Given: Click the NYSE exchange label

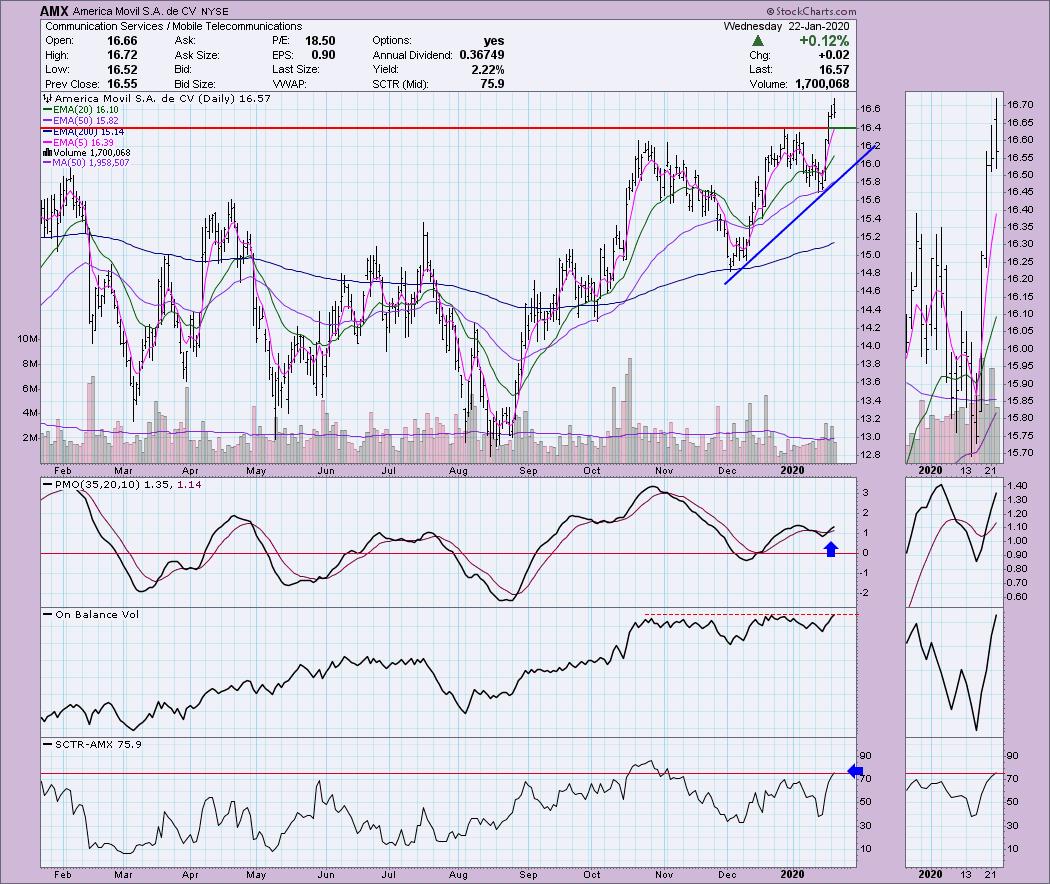Looking at the screenshot, I should coord(214,11).
